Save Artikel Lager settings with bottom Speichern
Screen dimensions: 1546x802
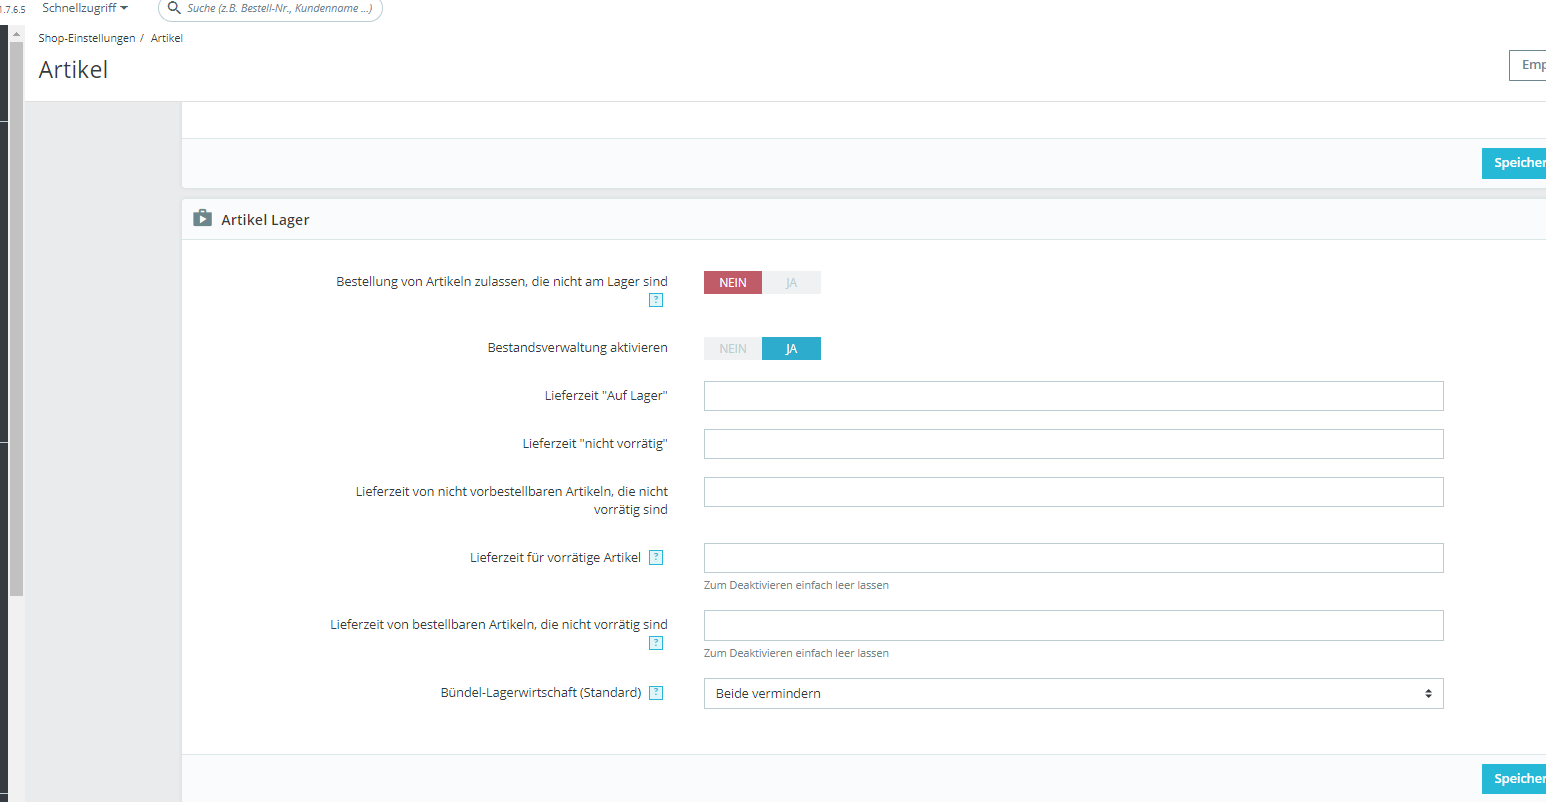click(x=1516, y=779)
